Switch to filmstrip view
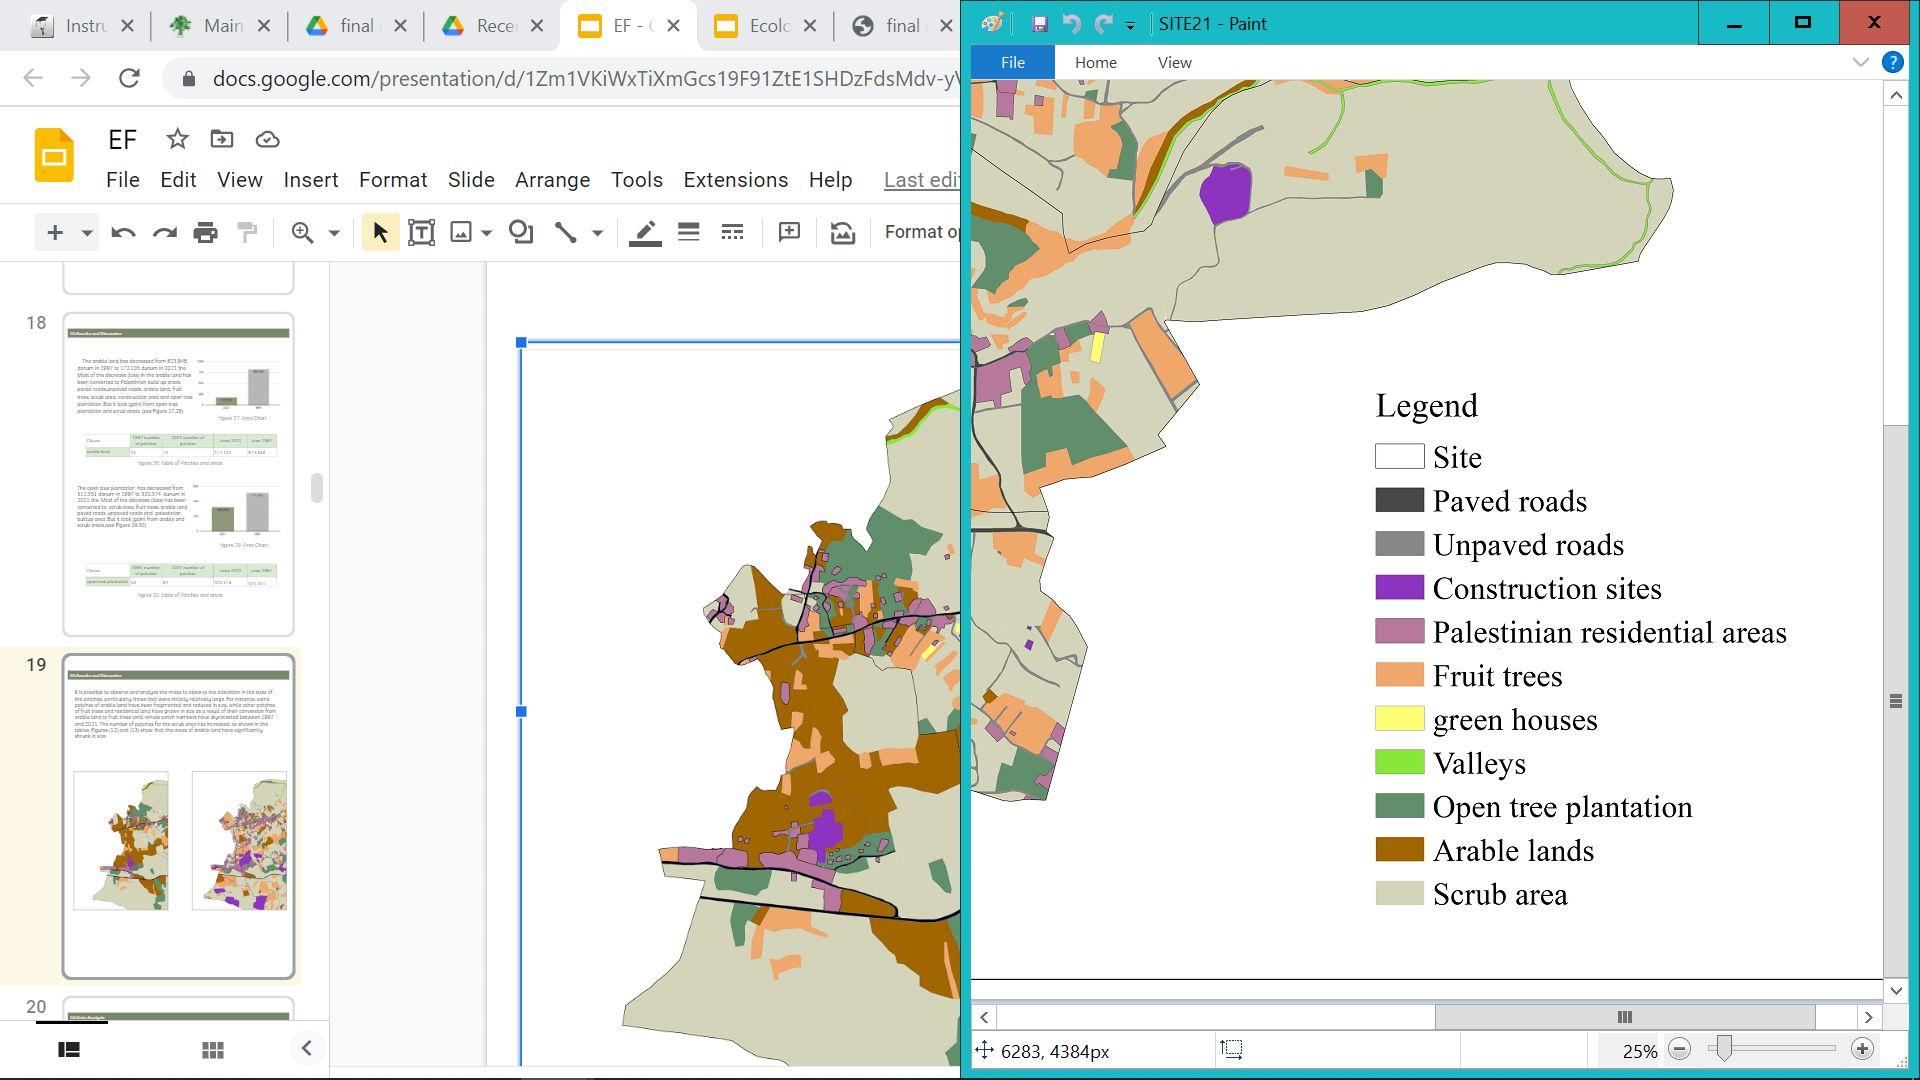The height and width of the screenshot is (1080, 1920). pyautogui.click(x=69, y=1050)
